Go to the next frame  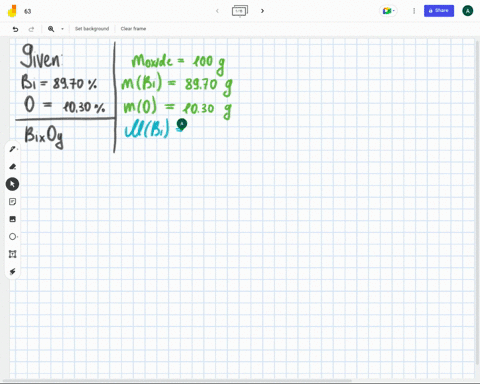(262, 11)
